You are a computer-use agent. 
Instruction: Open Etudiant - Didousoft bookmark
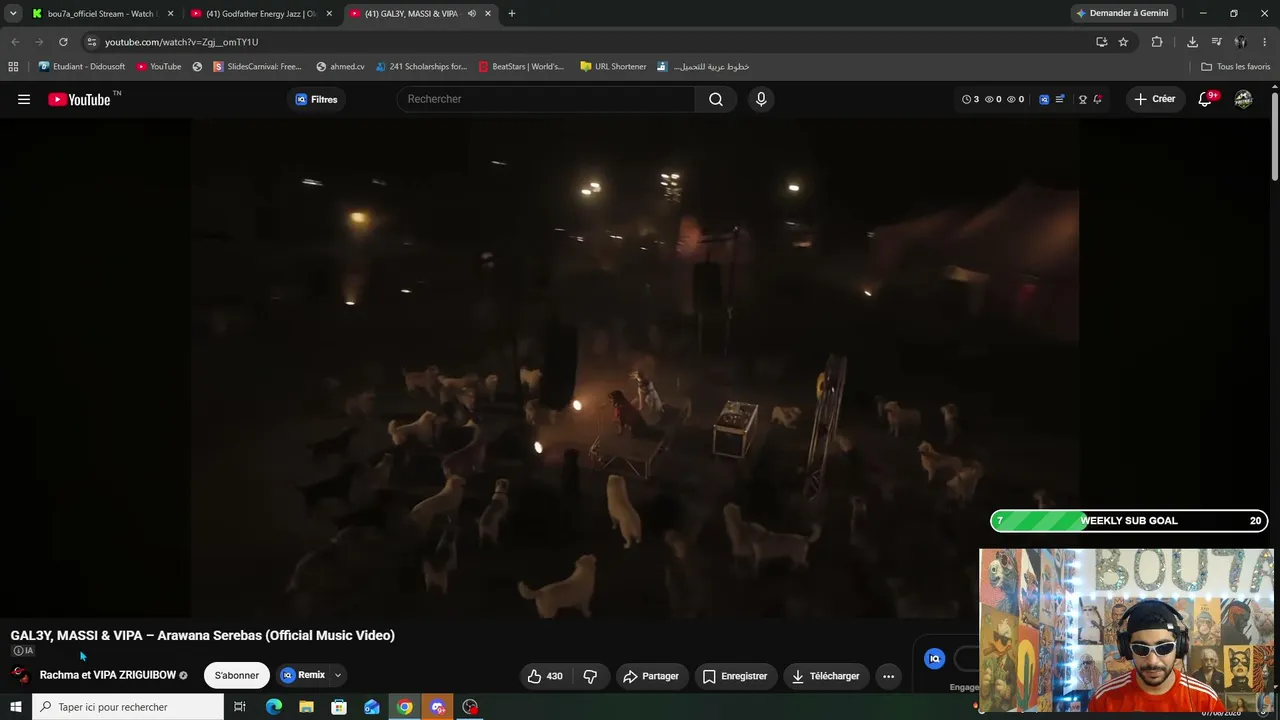coord(81,67)
